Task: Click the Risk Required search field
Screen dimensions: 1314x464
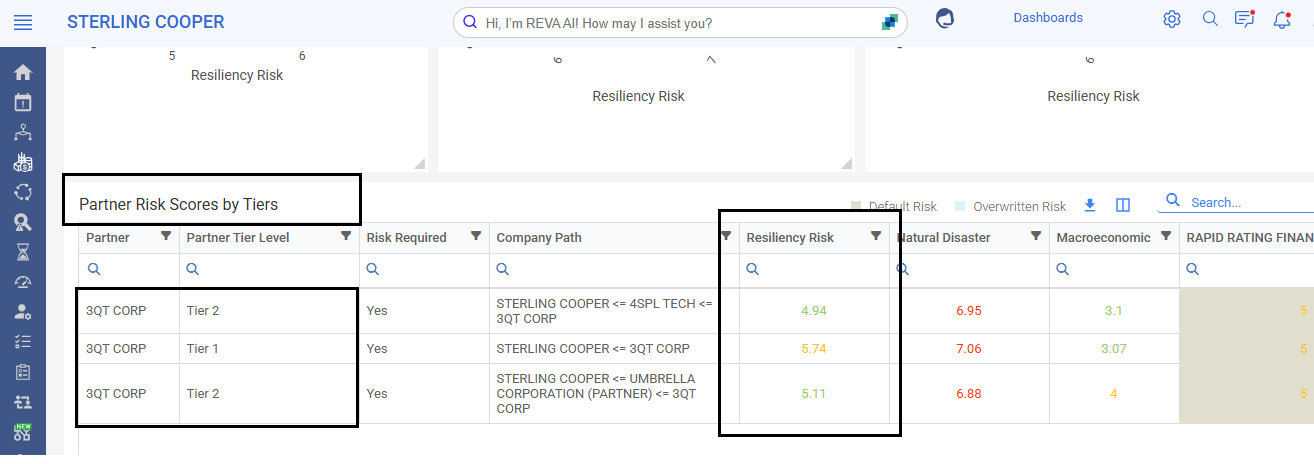Action: click(x=424, y=269)
